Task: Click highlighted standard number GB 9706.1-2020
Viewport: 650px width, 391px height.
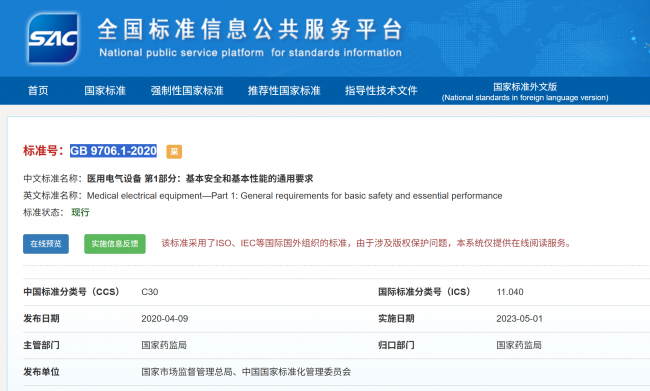Action: (x=114, y=151)
